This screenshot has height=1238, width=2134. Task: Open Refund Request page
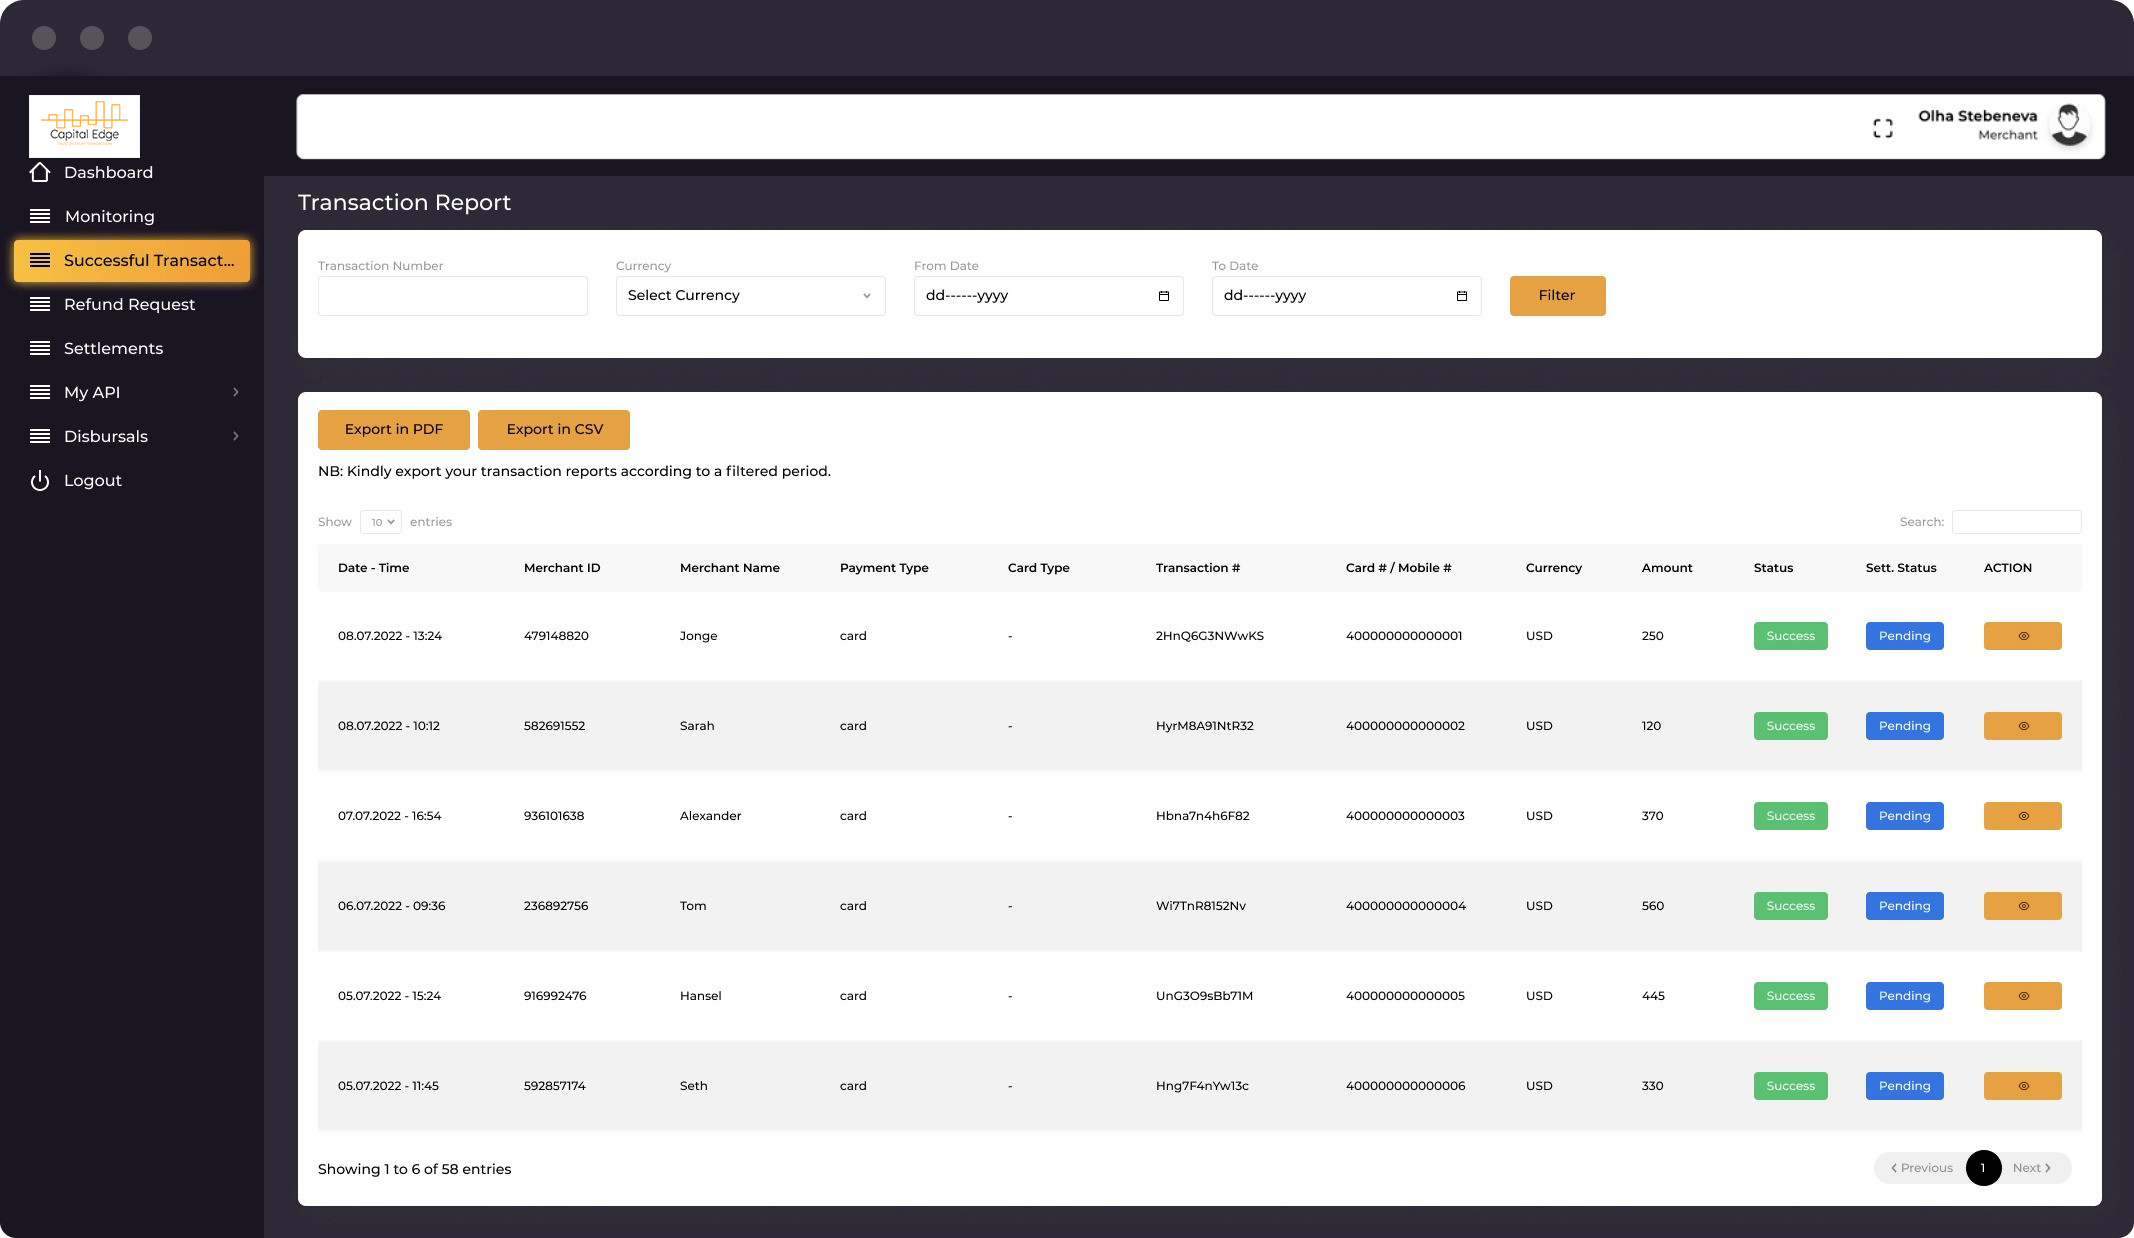[x=129, y=304]
